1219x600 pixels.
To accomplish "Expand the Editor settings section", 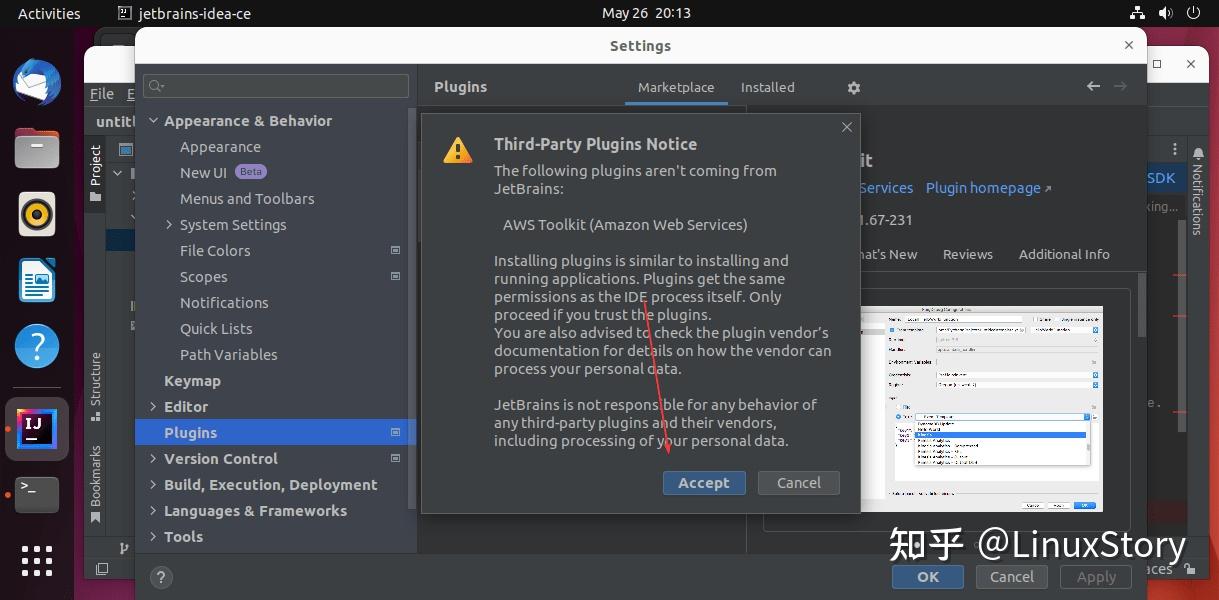I will click(151, 406).
